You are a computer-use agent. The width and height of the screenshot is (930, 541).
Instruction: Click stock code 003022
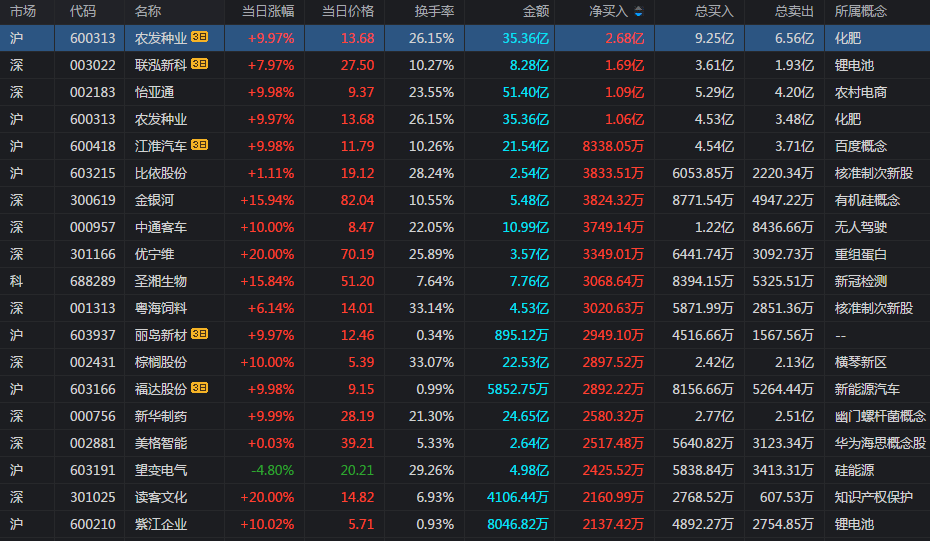(93, 65)
